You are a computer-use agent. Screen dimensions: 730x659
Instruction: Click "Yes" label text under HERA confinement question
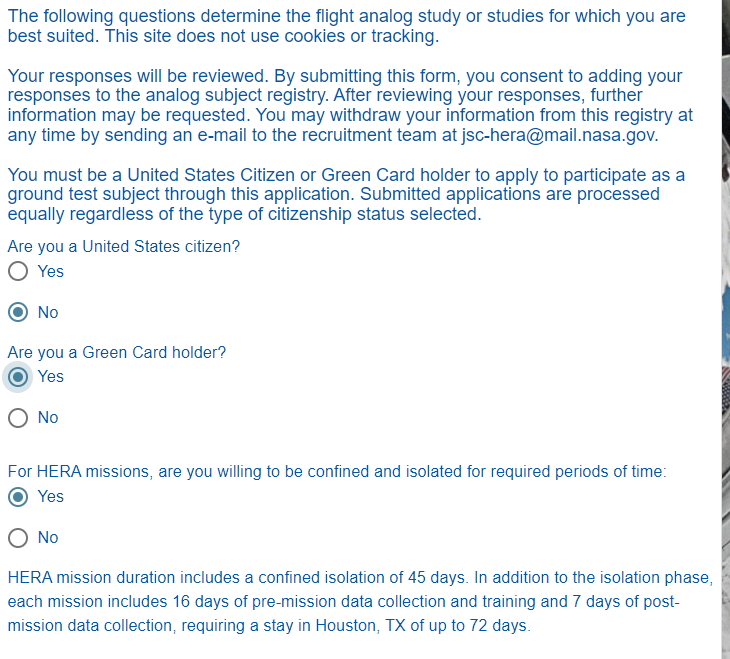[x=50, y=496]
